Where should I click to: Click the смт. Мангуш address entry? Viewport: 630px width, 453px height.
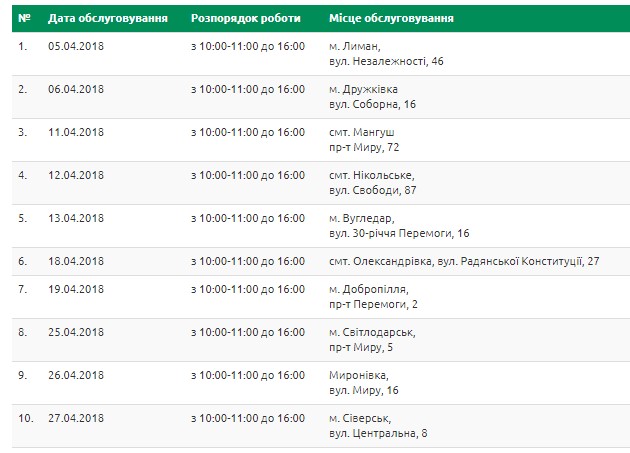coord(364,140)
